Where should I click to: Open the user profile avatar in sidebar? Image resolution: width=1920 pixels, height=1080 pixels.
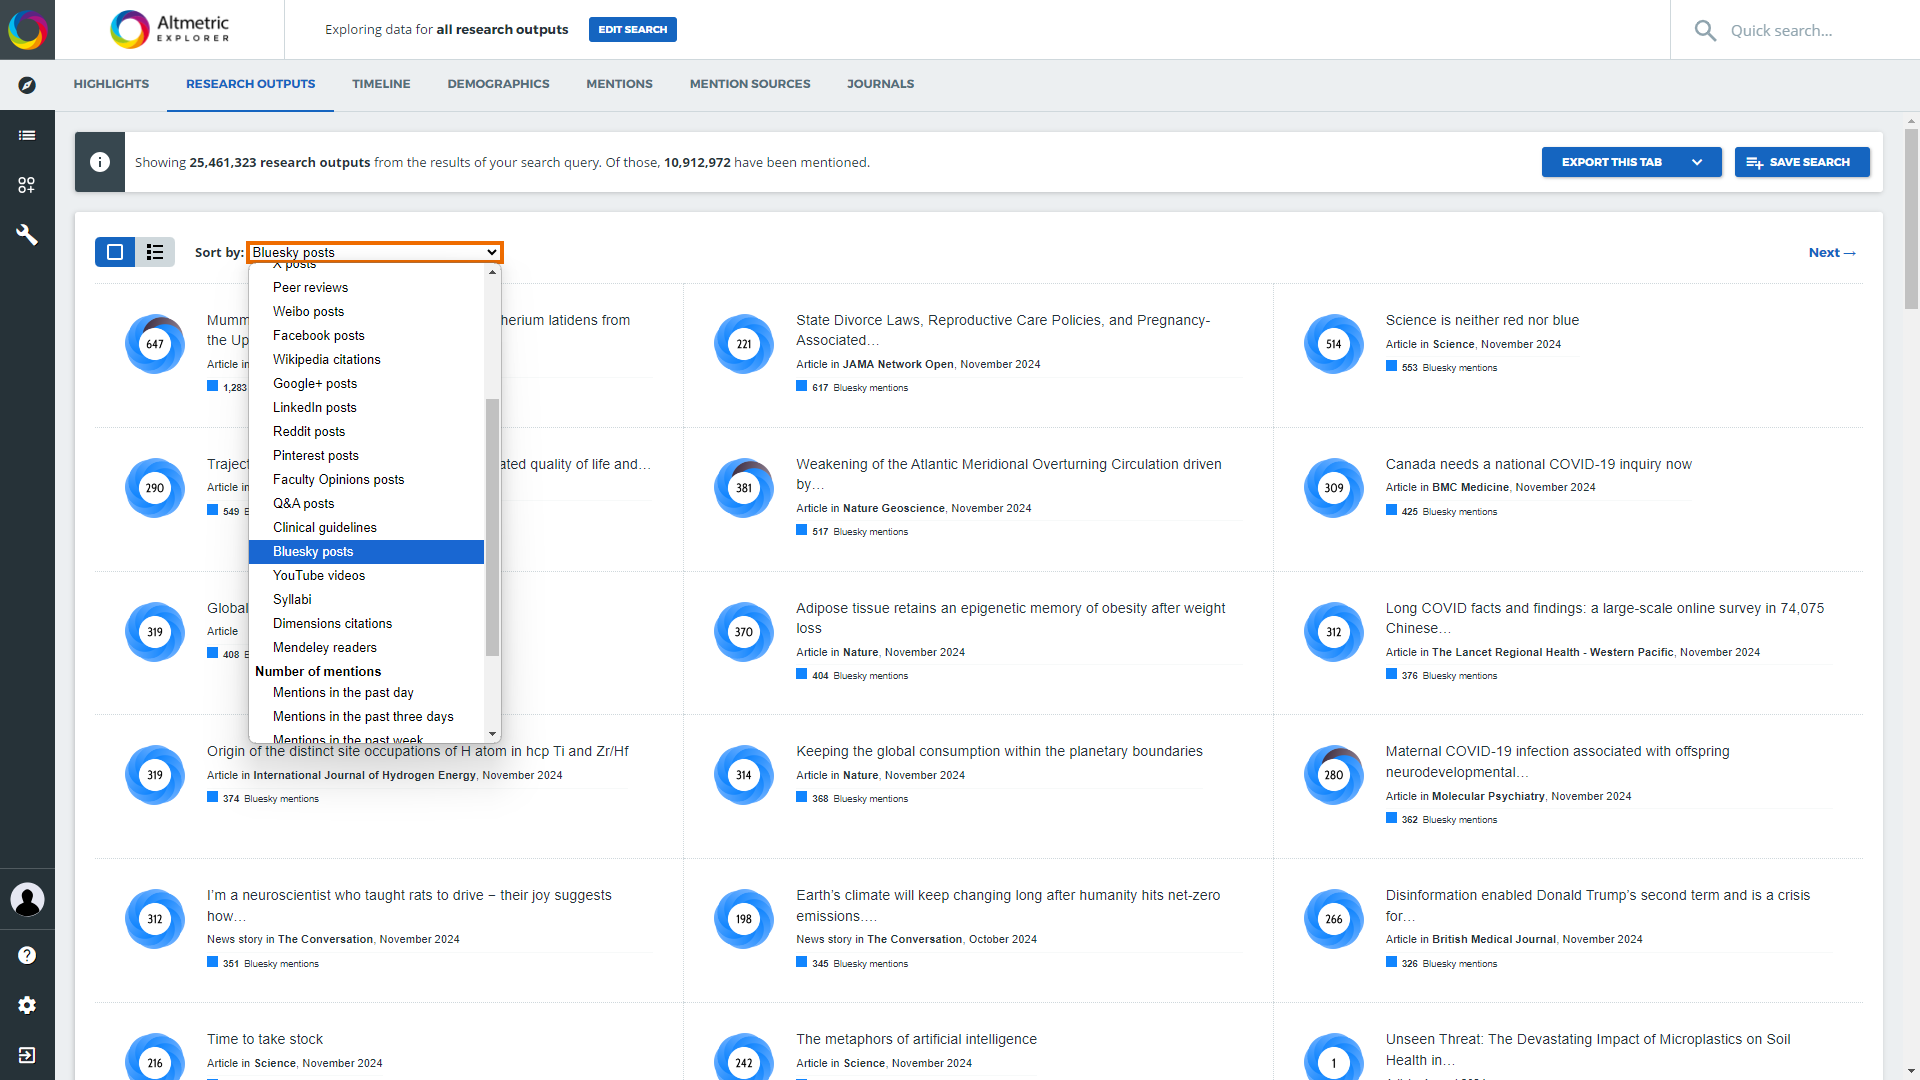(27, 899)
